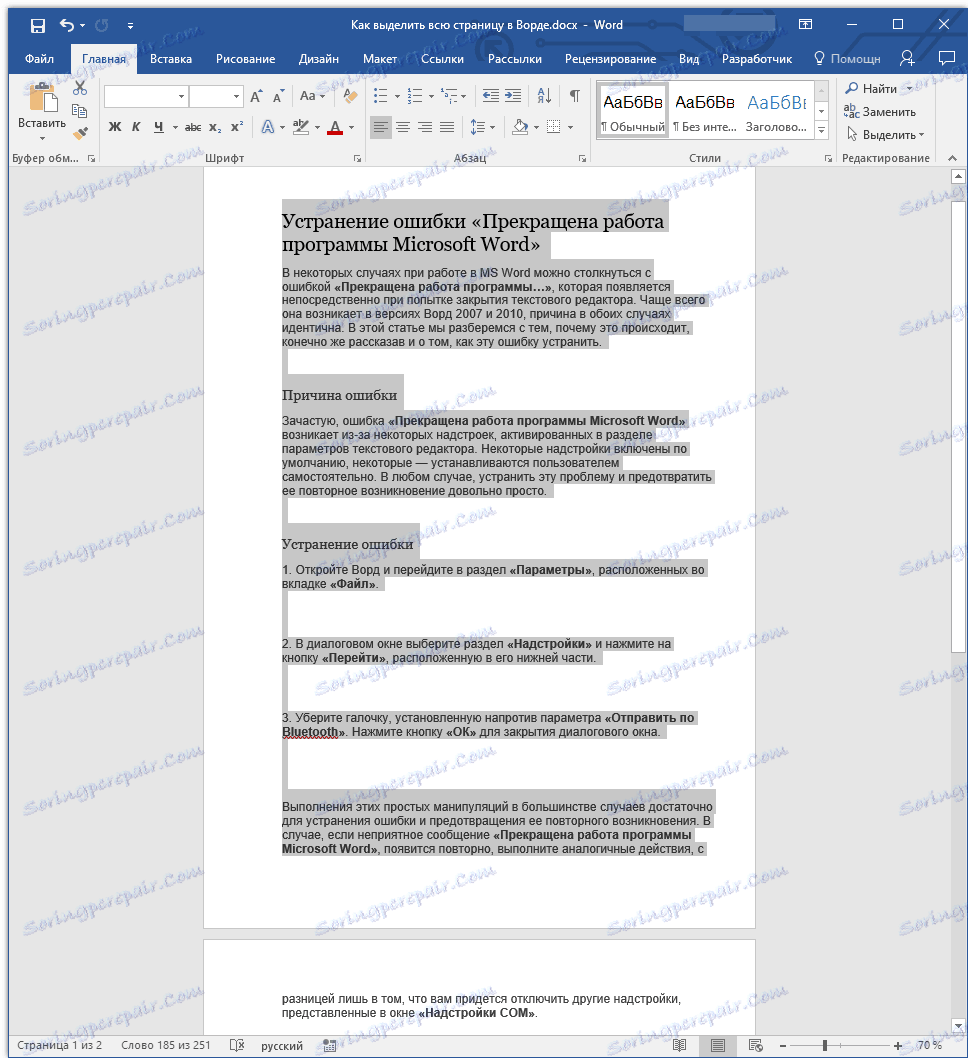Image resolution: width=968 pixels, height=1058 pixels.
Task: Cut selection with the scissors icon
Action: tap(80, 88)
